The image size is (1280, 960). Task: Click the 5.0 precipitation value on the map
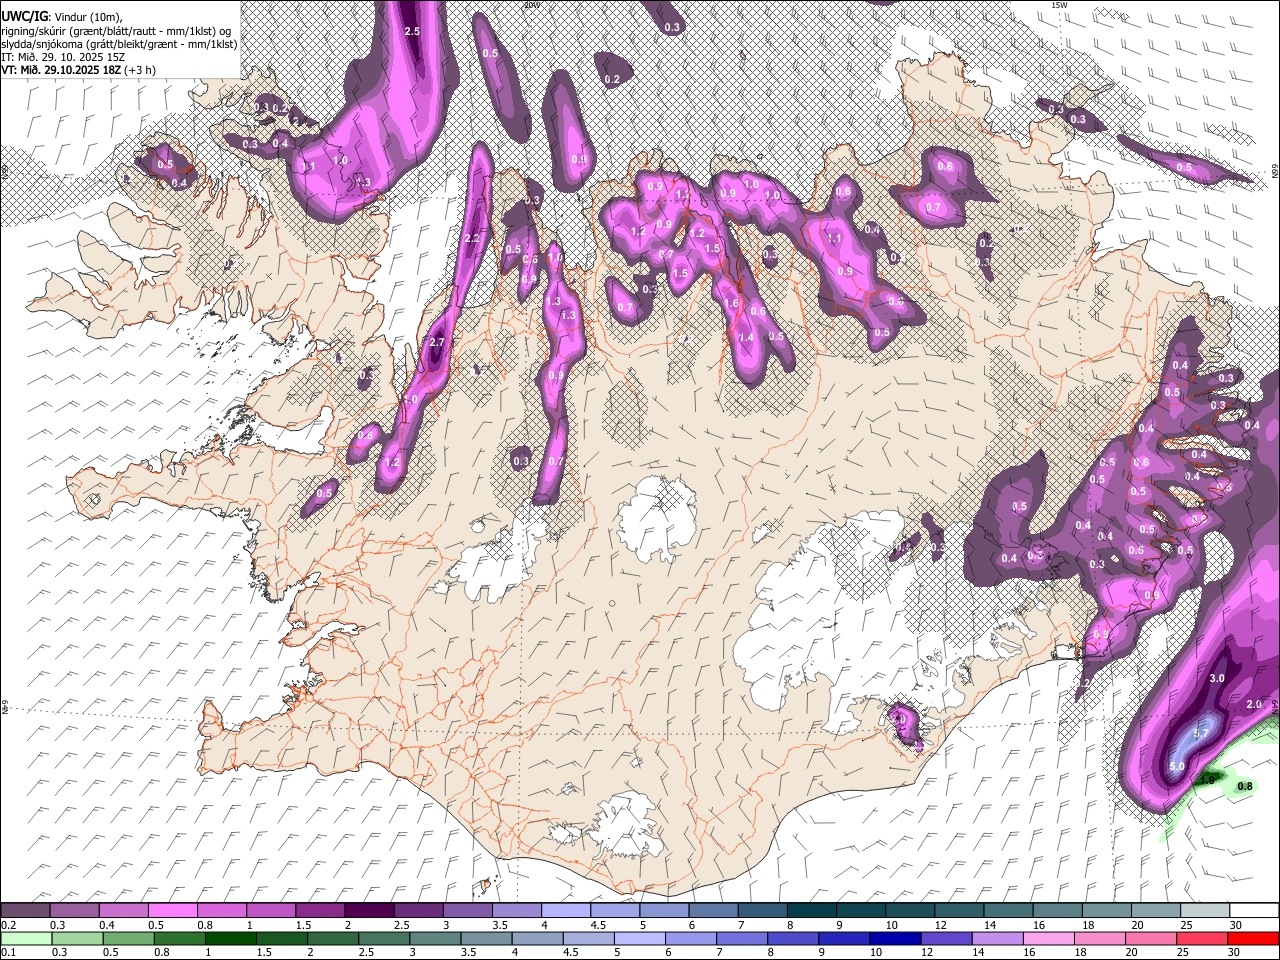tap(1177, 767)
